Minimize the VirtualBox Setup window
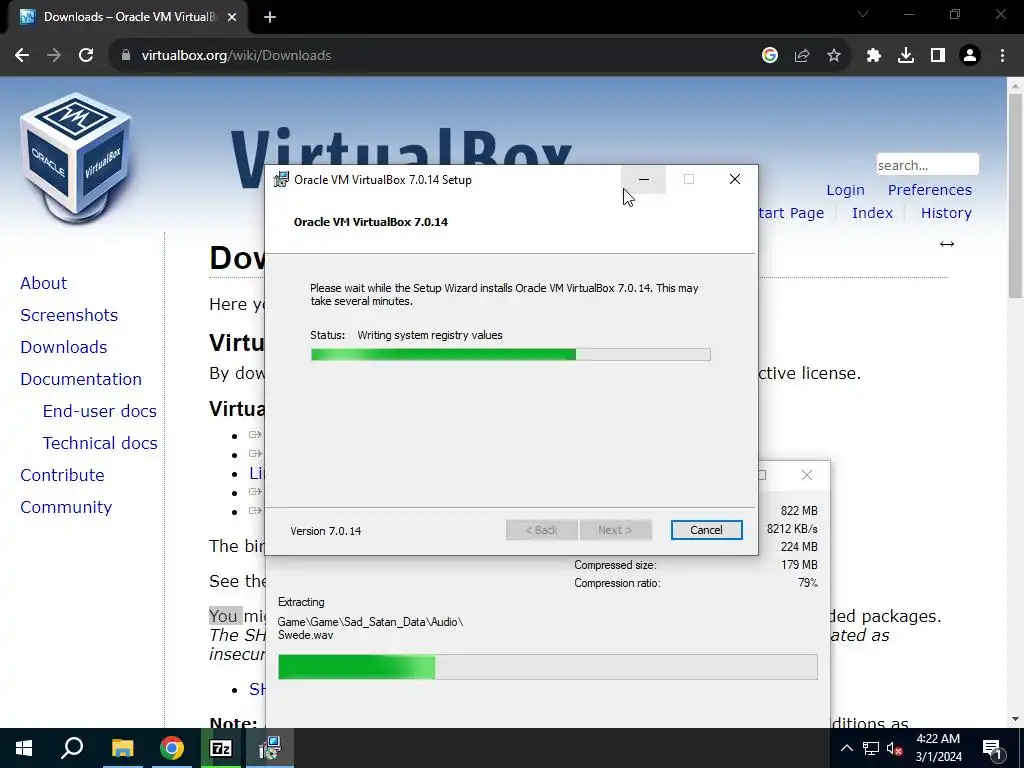This screenshot has height=768, width=1024. (643, 180)
